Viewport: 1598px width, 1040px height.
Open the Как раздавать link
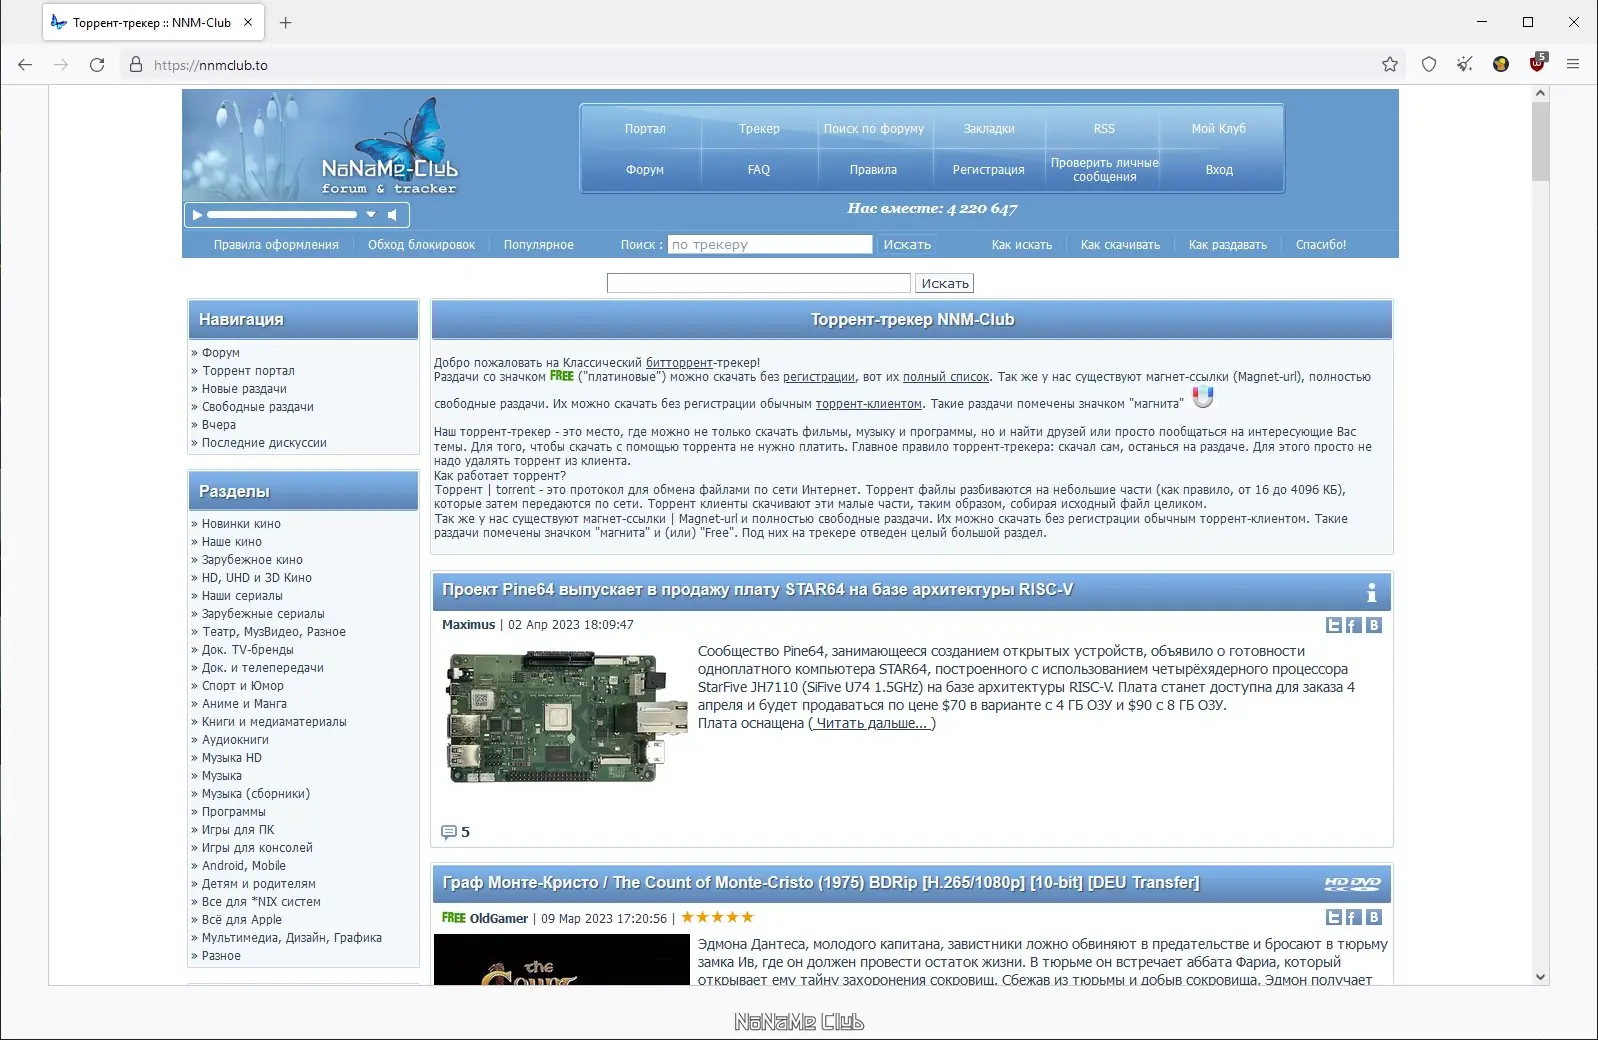1227,245
